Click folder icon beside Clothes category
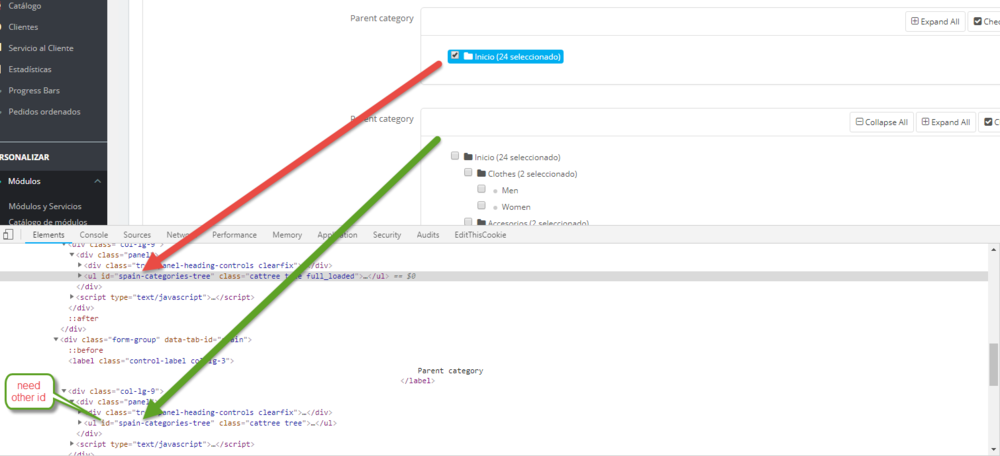This screenshot has height=456, width=1000. (482, 173)
